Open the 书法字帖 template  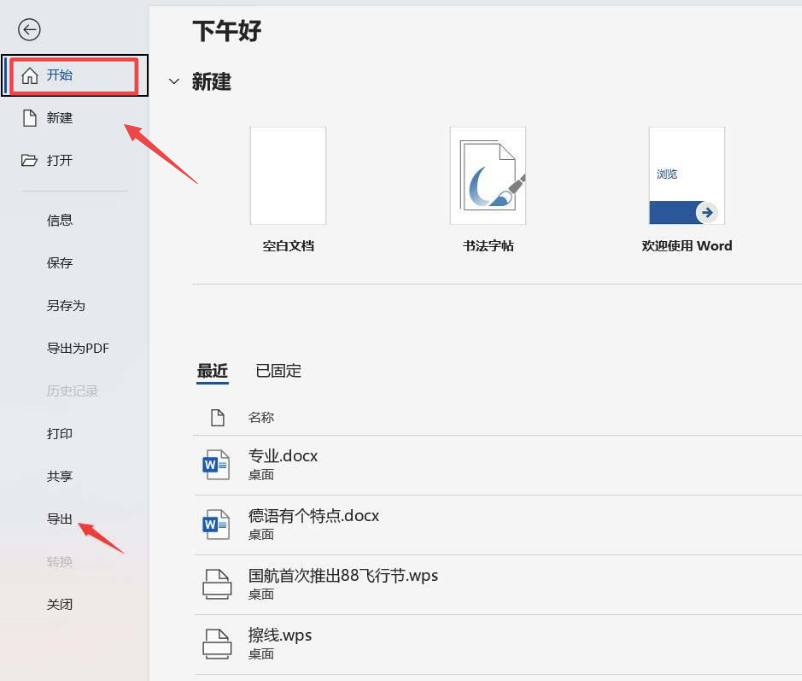(488, 176)
